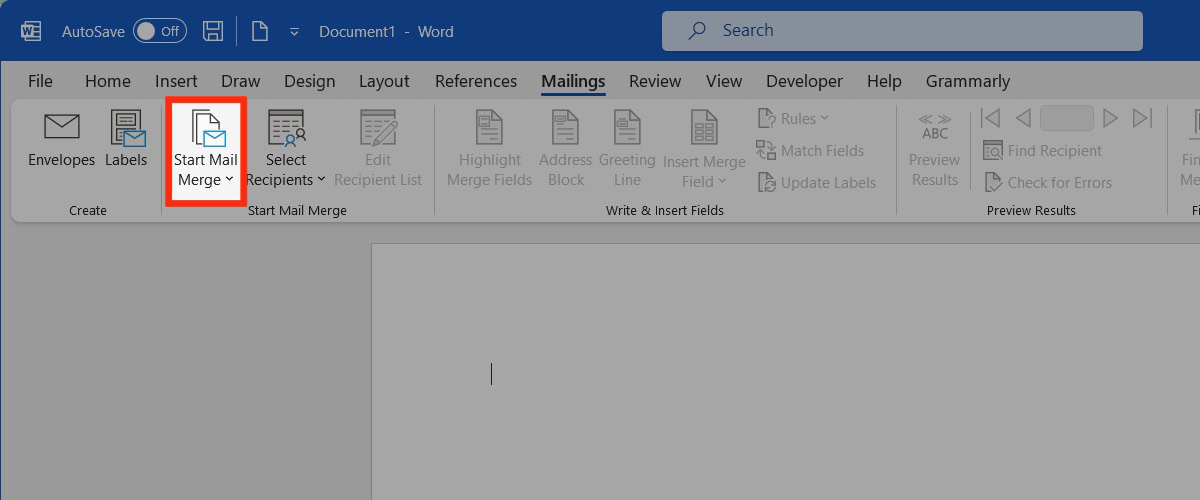Open the References tab

(476, 81)
